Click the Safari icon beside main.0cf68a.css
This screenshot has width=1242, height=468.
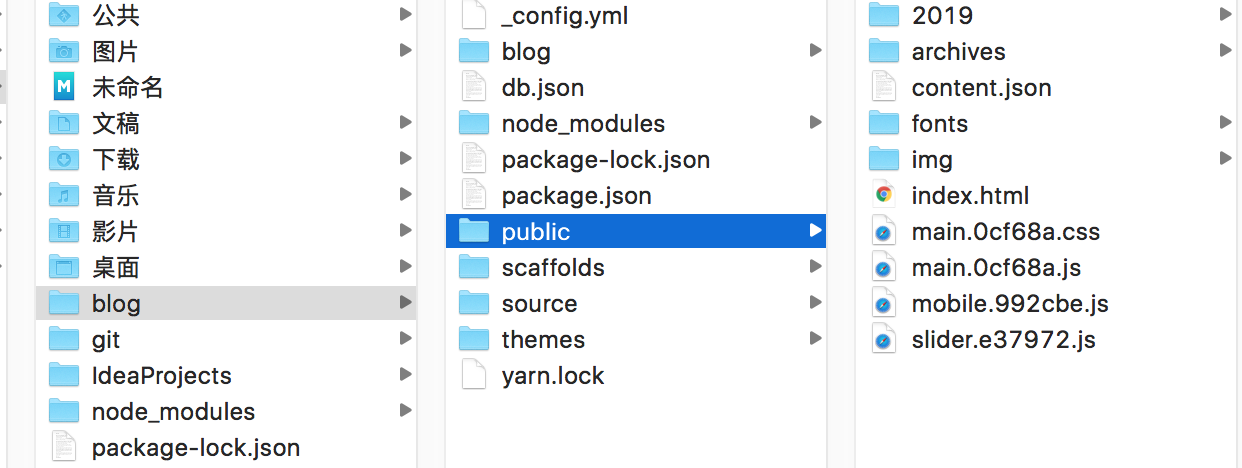coord(883,232)
